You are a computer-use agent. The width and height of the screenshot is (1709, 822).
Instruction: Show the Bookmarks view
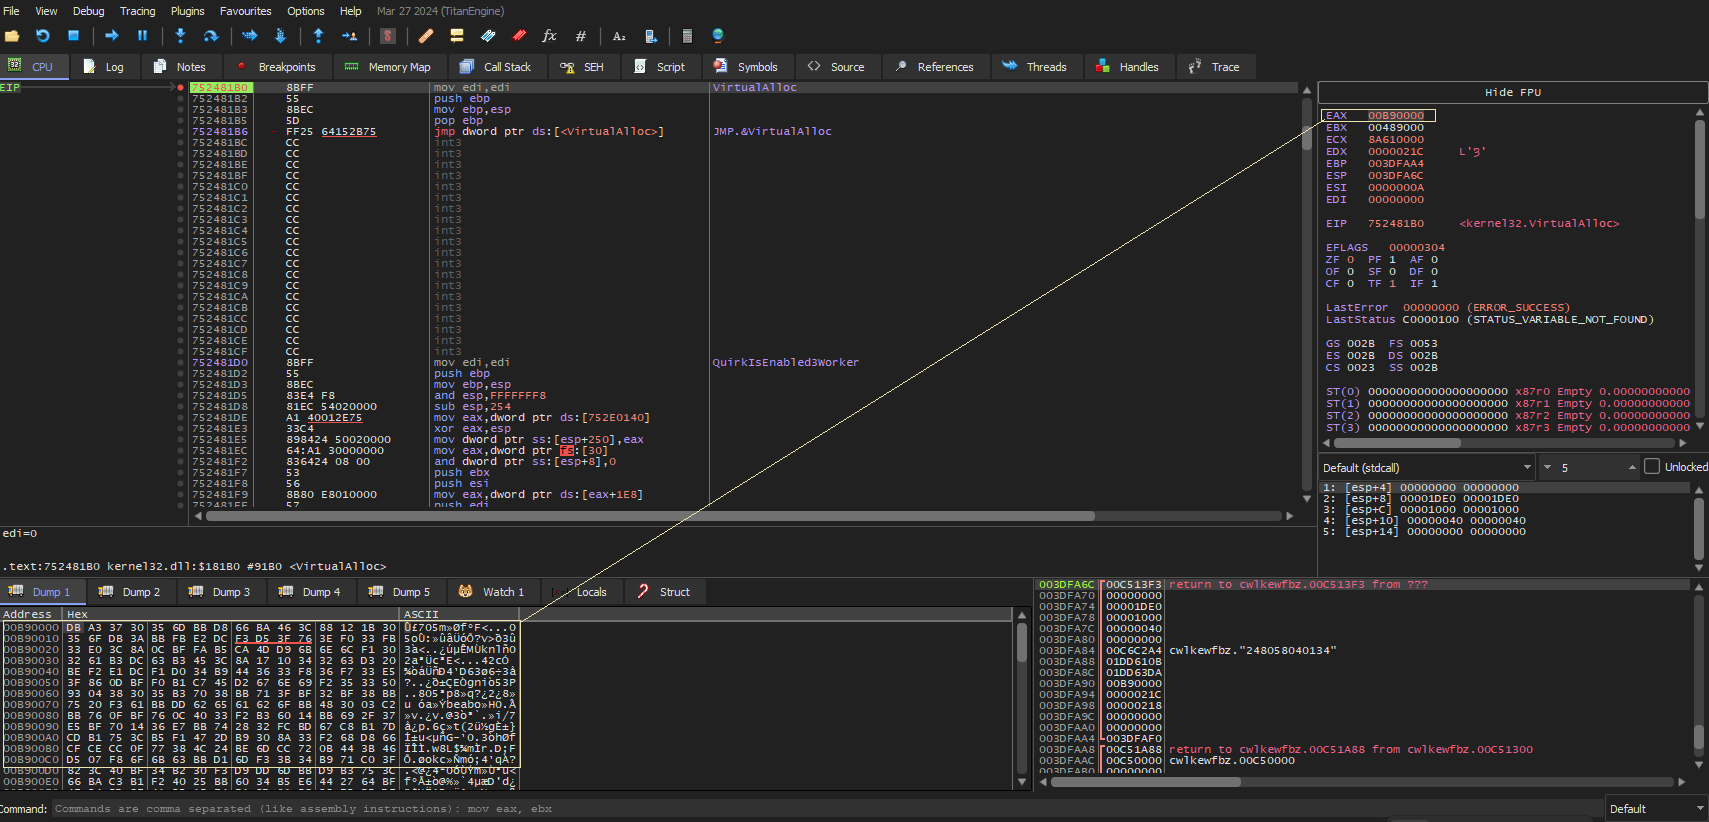[519, 36]
